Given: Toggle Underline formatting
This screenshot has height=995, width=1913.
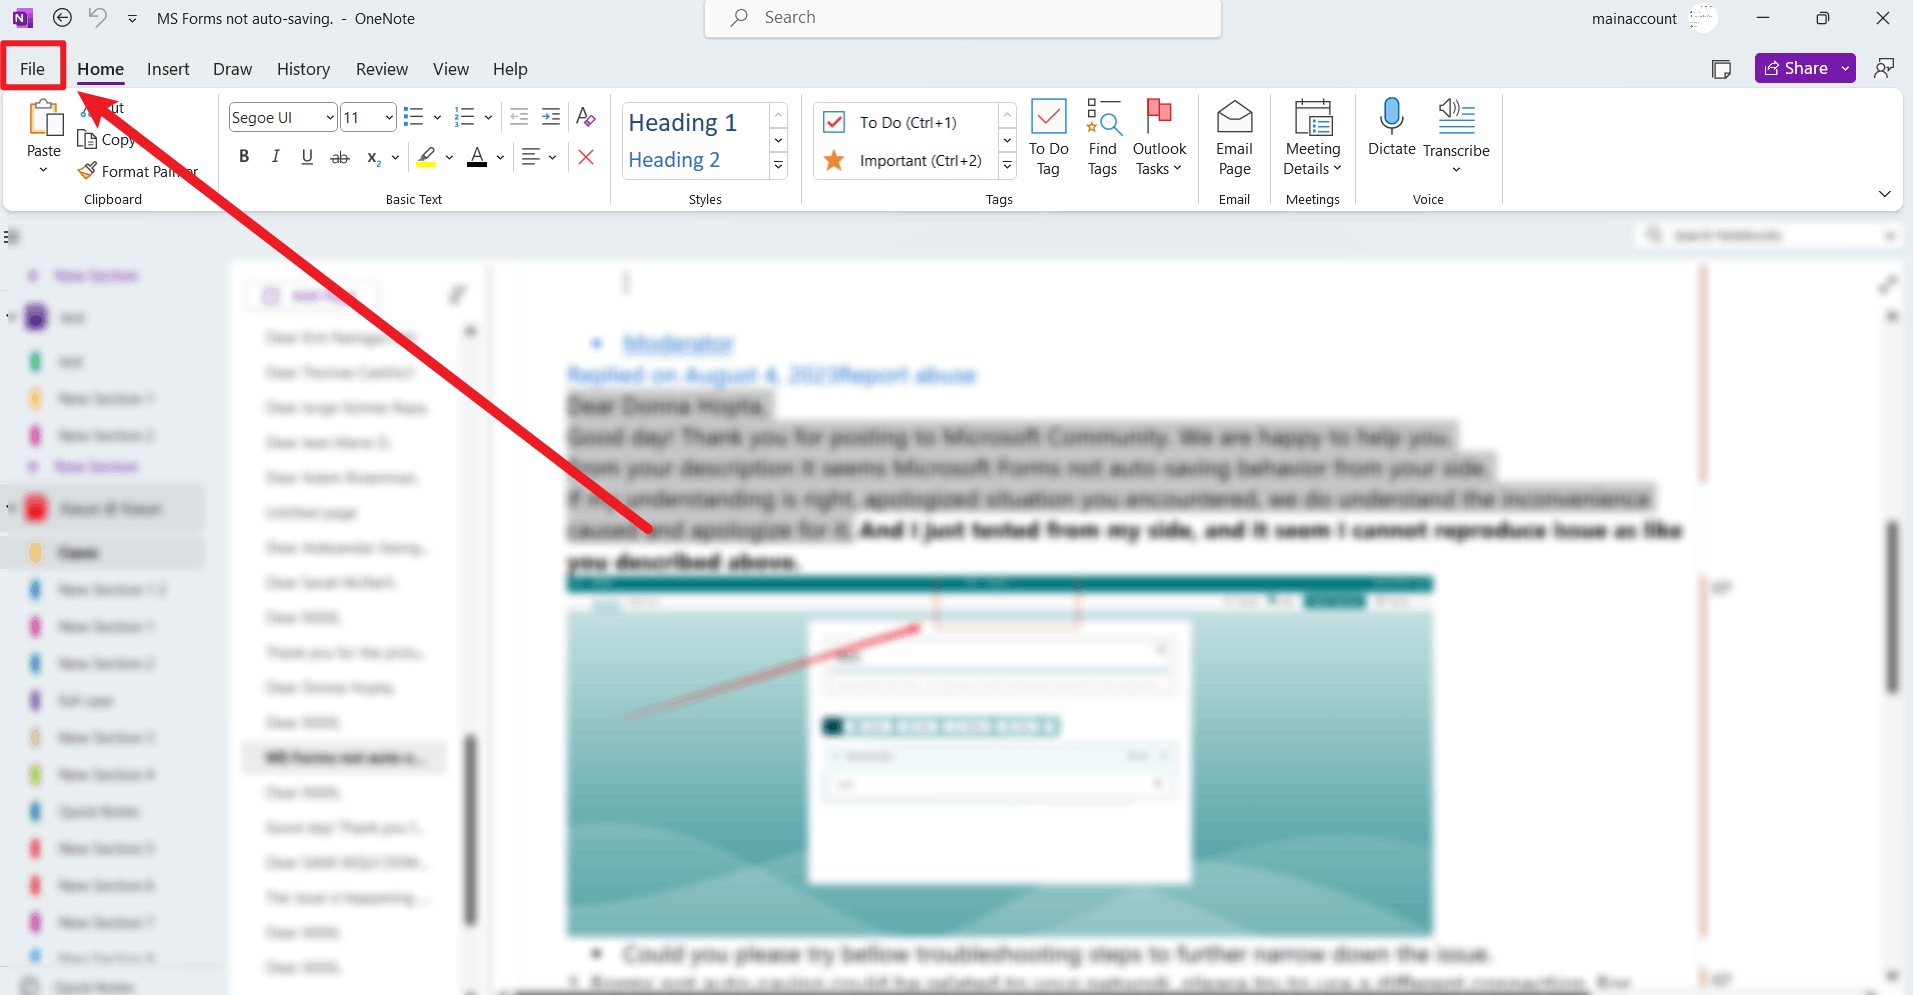Looking at the screenshot, I should tap(307, 157).
